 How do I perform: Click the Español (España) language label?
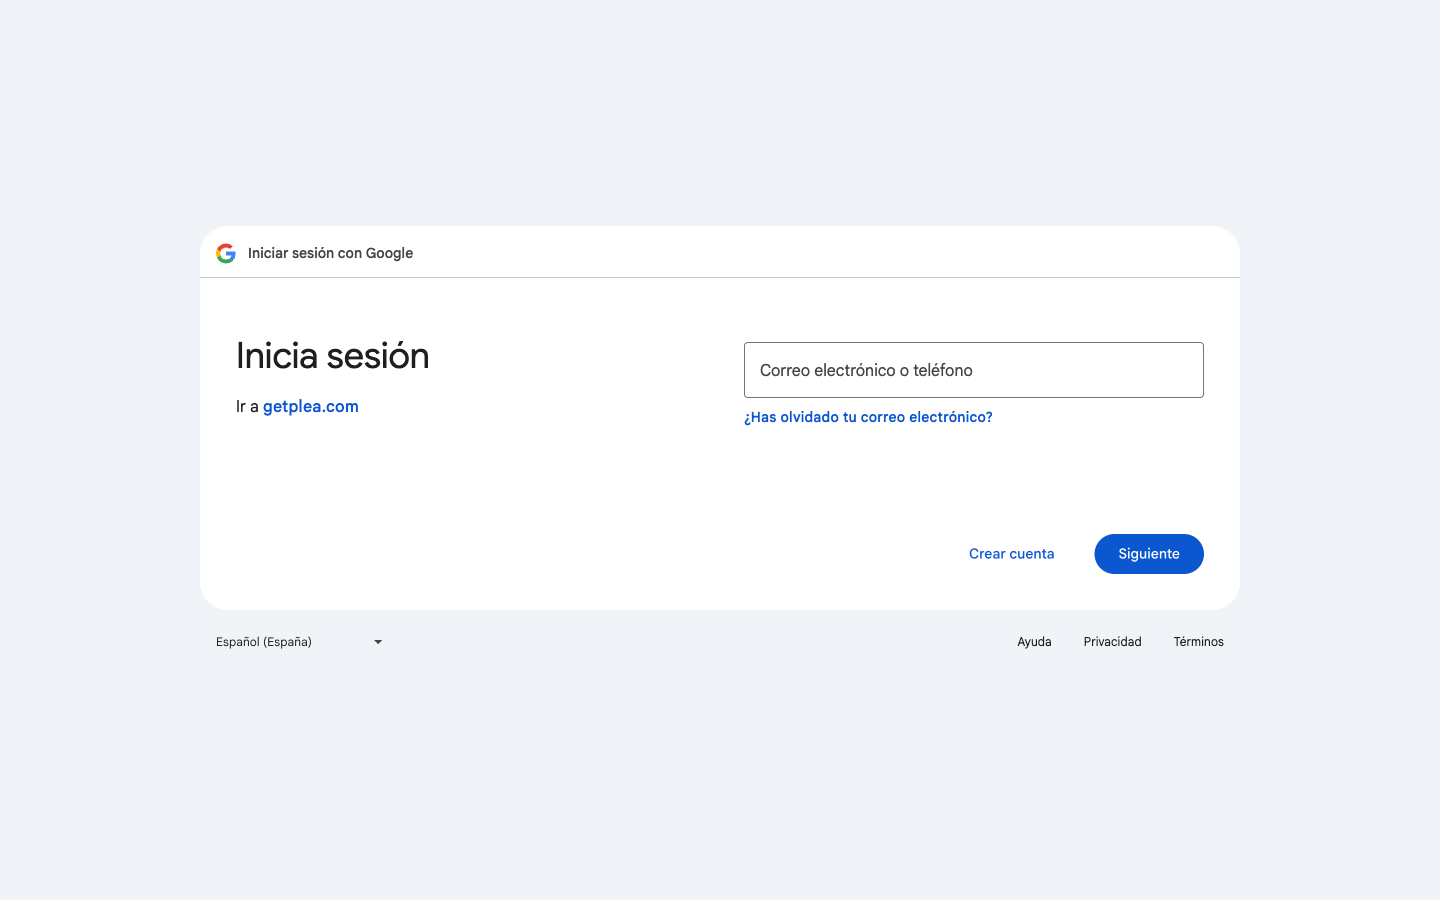point(263,642)
